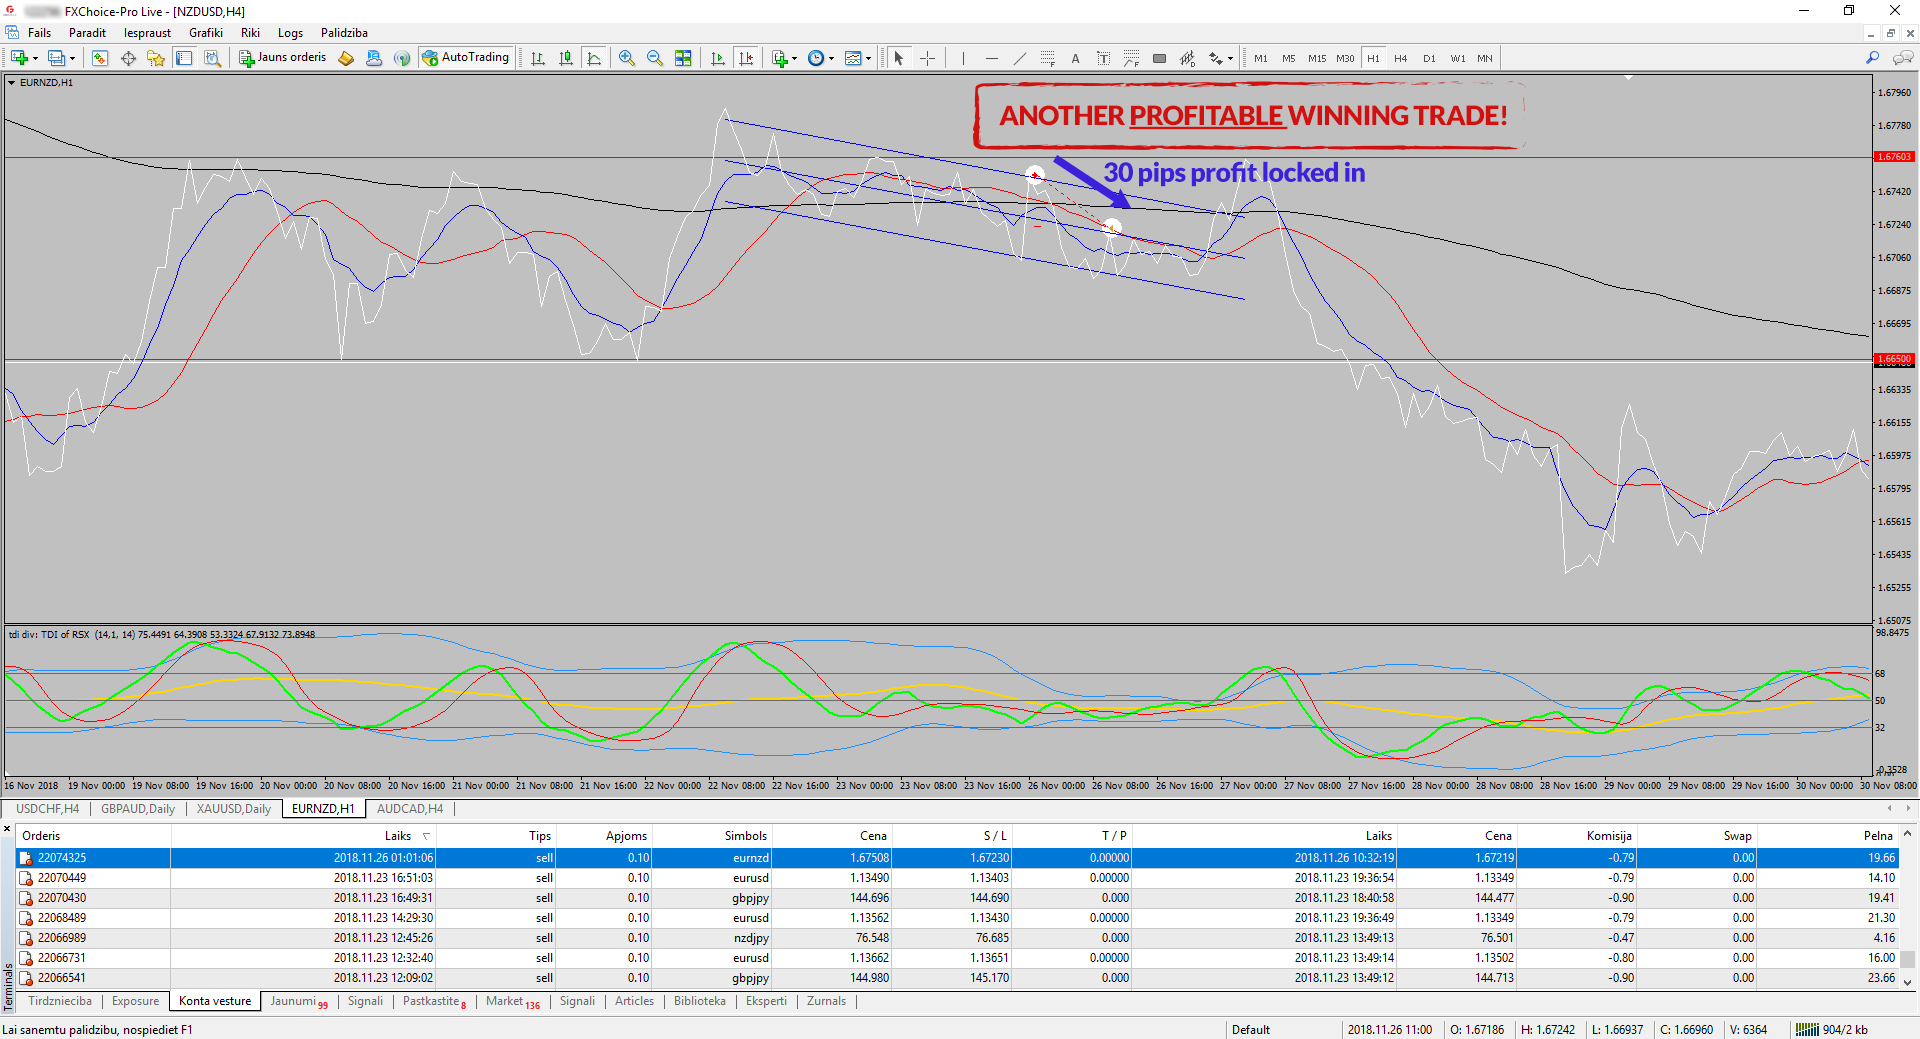
Task: Draw a vertical line tool
Action: click(x=963, y=58)
